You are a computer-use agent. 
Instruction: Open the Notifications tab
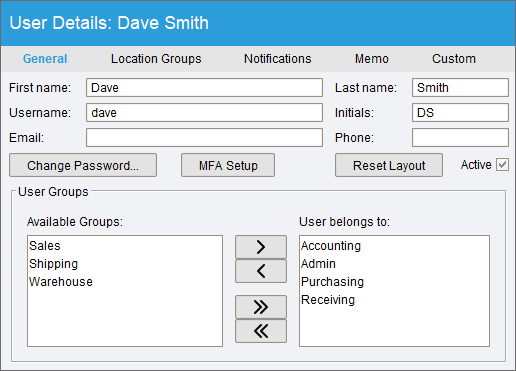[x=278, y=59]
